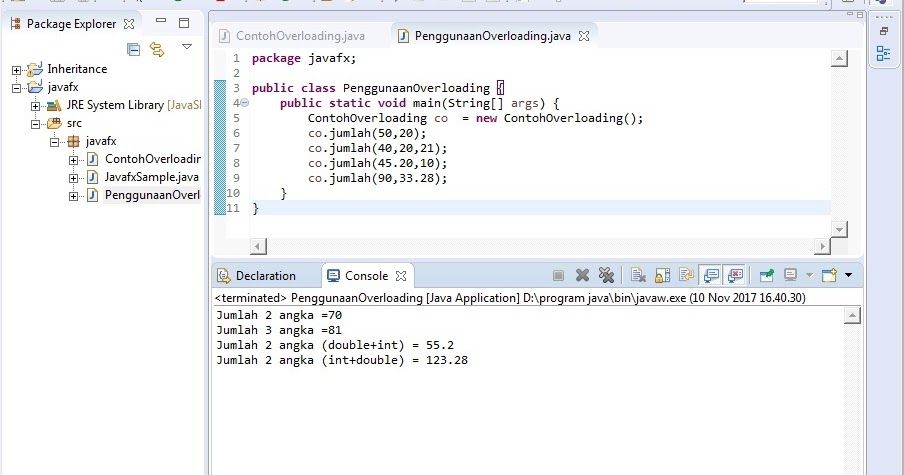
Task: Toggle Scroll Lock in the Console
Action: (x=662, y=276)
